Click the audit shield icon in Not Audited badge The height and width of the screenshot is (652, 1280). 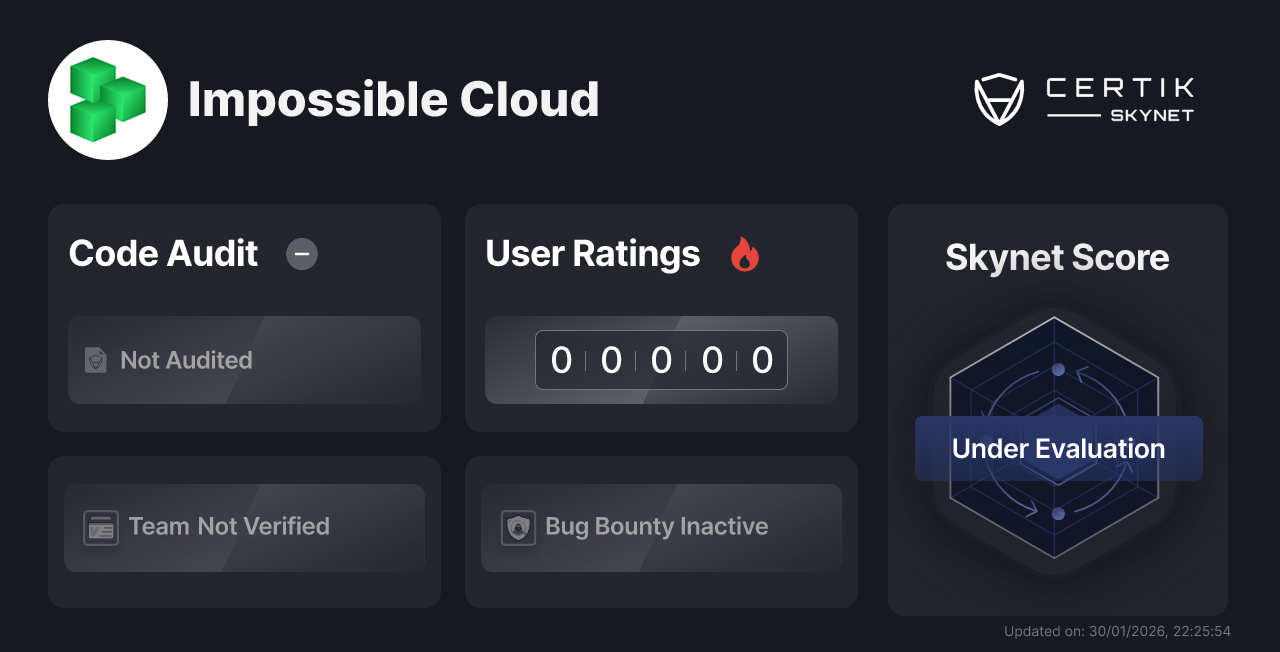click(x=96, y=360)
